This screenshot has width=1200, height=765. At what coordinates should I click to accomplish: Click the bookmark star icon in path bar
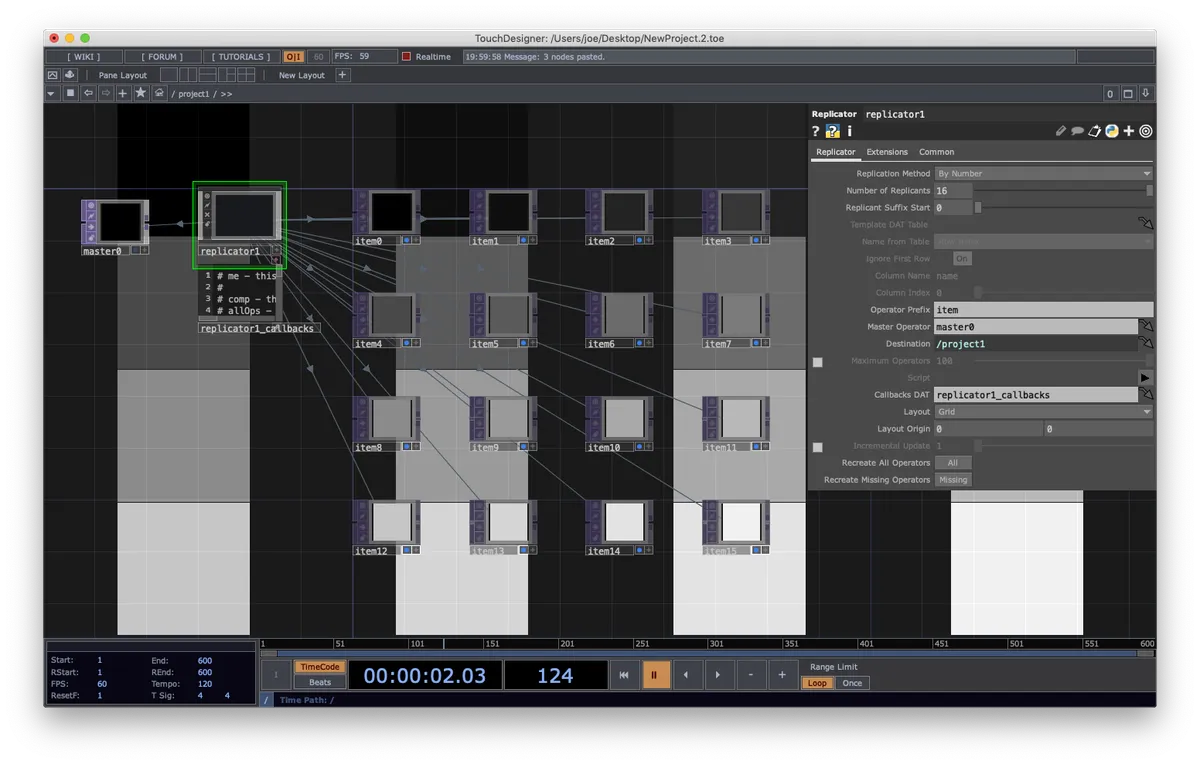140,93
